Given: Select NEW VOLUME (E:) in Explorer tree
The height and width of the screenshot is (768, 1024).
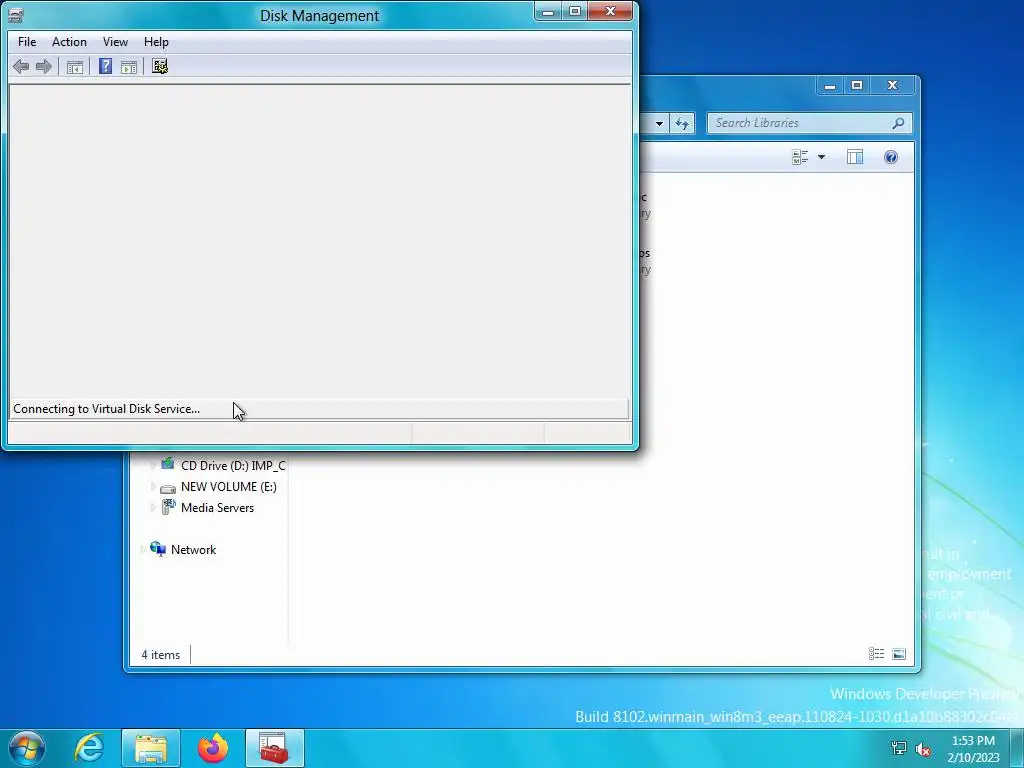Looking at the screenshot, I should pos(229,487).
